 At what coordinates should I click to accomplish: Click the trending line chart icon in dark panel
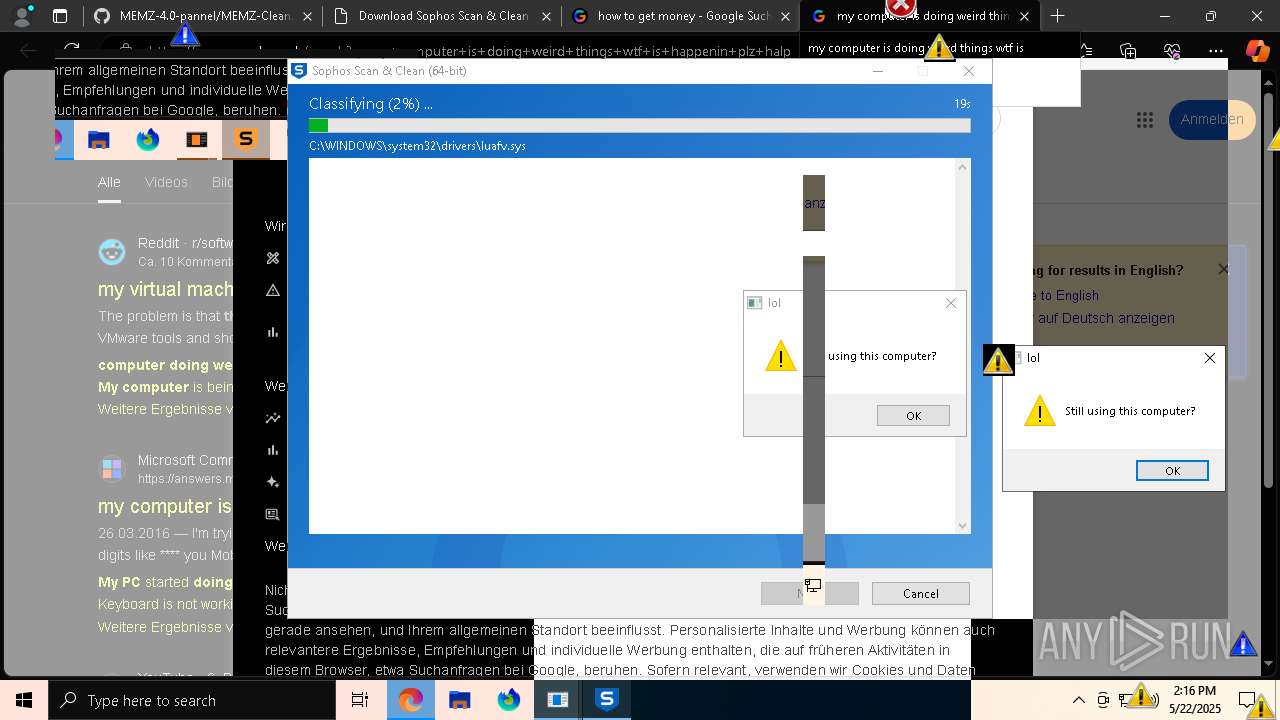272,418
